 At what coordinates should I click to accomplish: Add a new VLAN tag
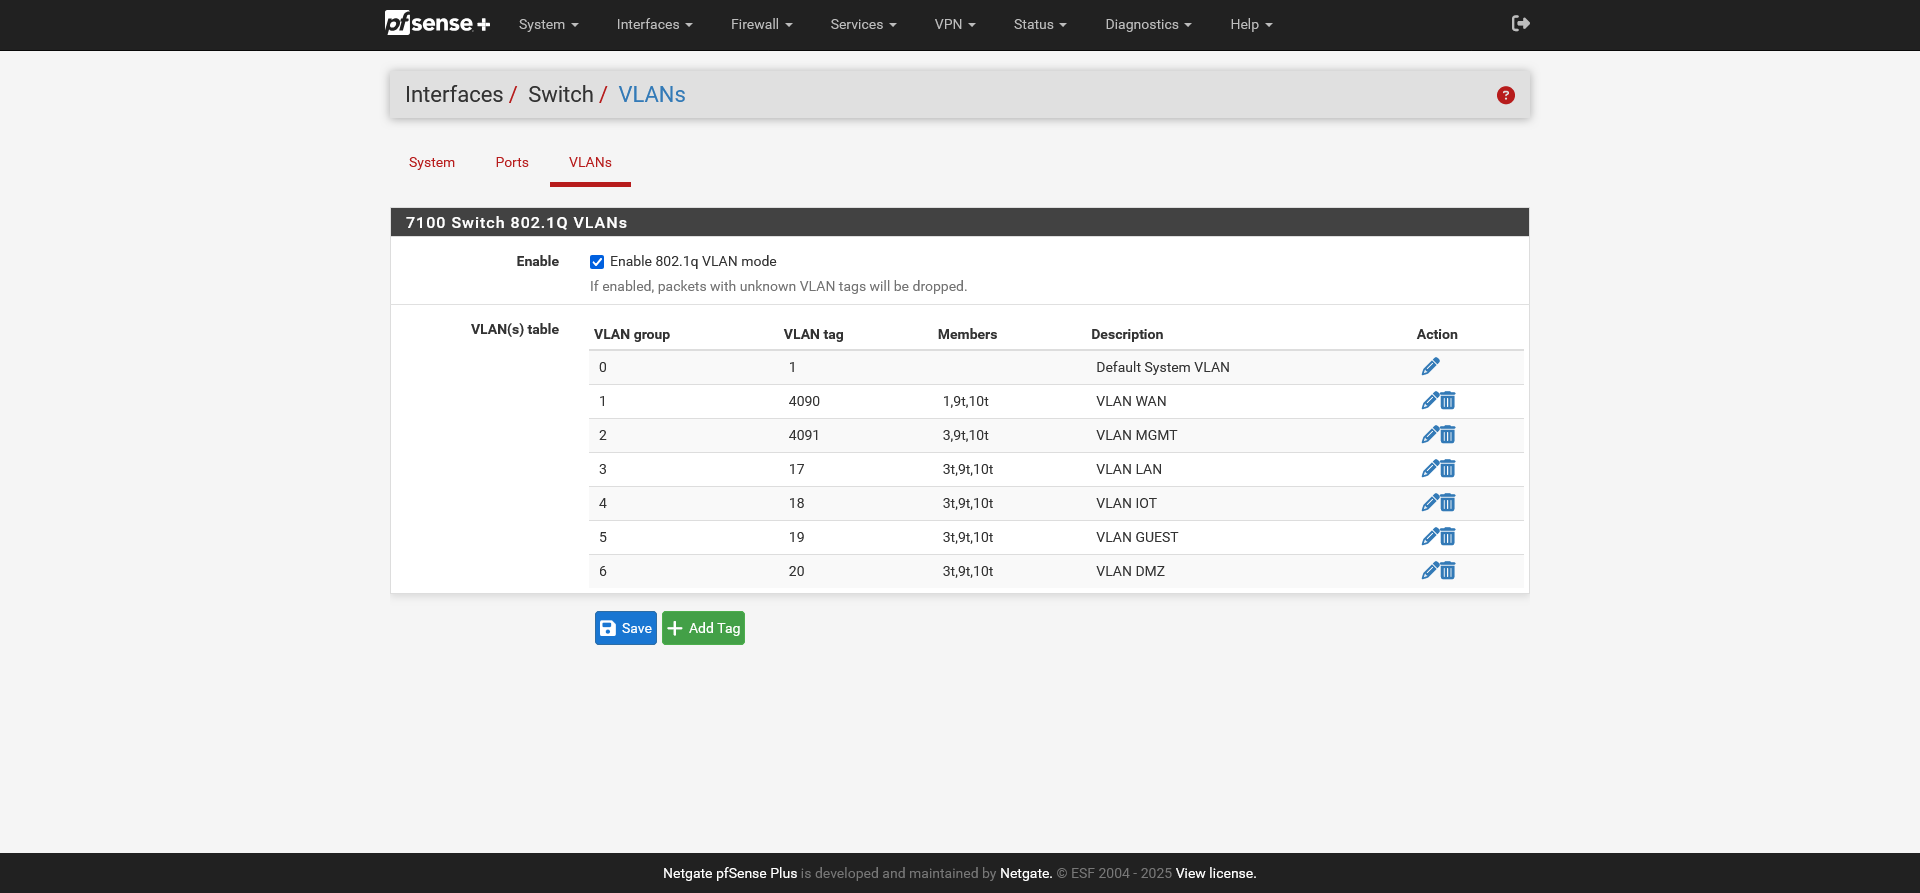[703, 628]
